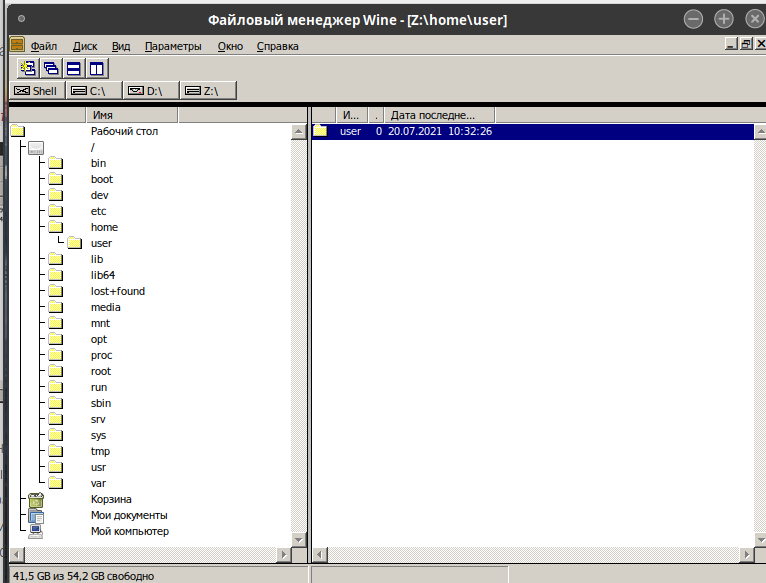Open the Файл menu
This screenshot has width=766, height=583.
click(44, 46)
